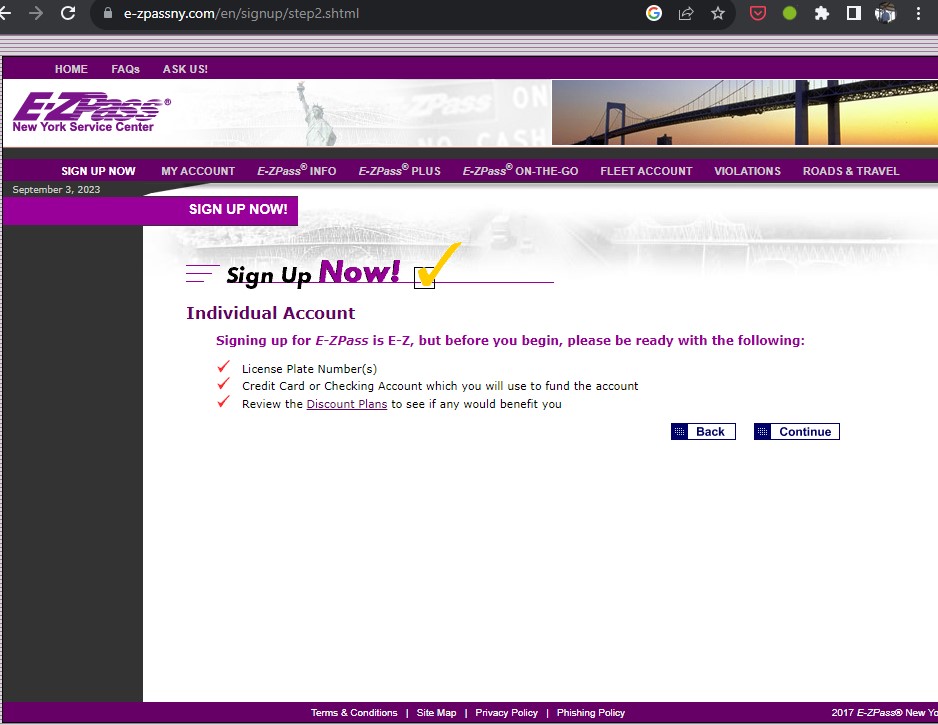The image size is (938, 725).
Task: Open ROADS & TRAVEL menu item
Action: 851,171
